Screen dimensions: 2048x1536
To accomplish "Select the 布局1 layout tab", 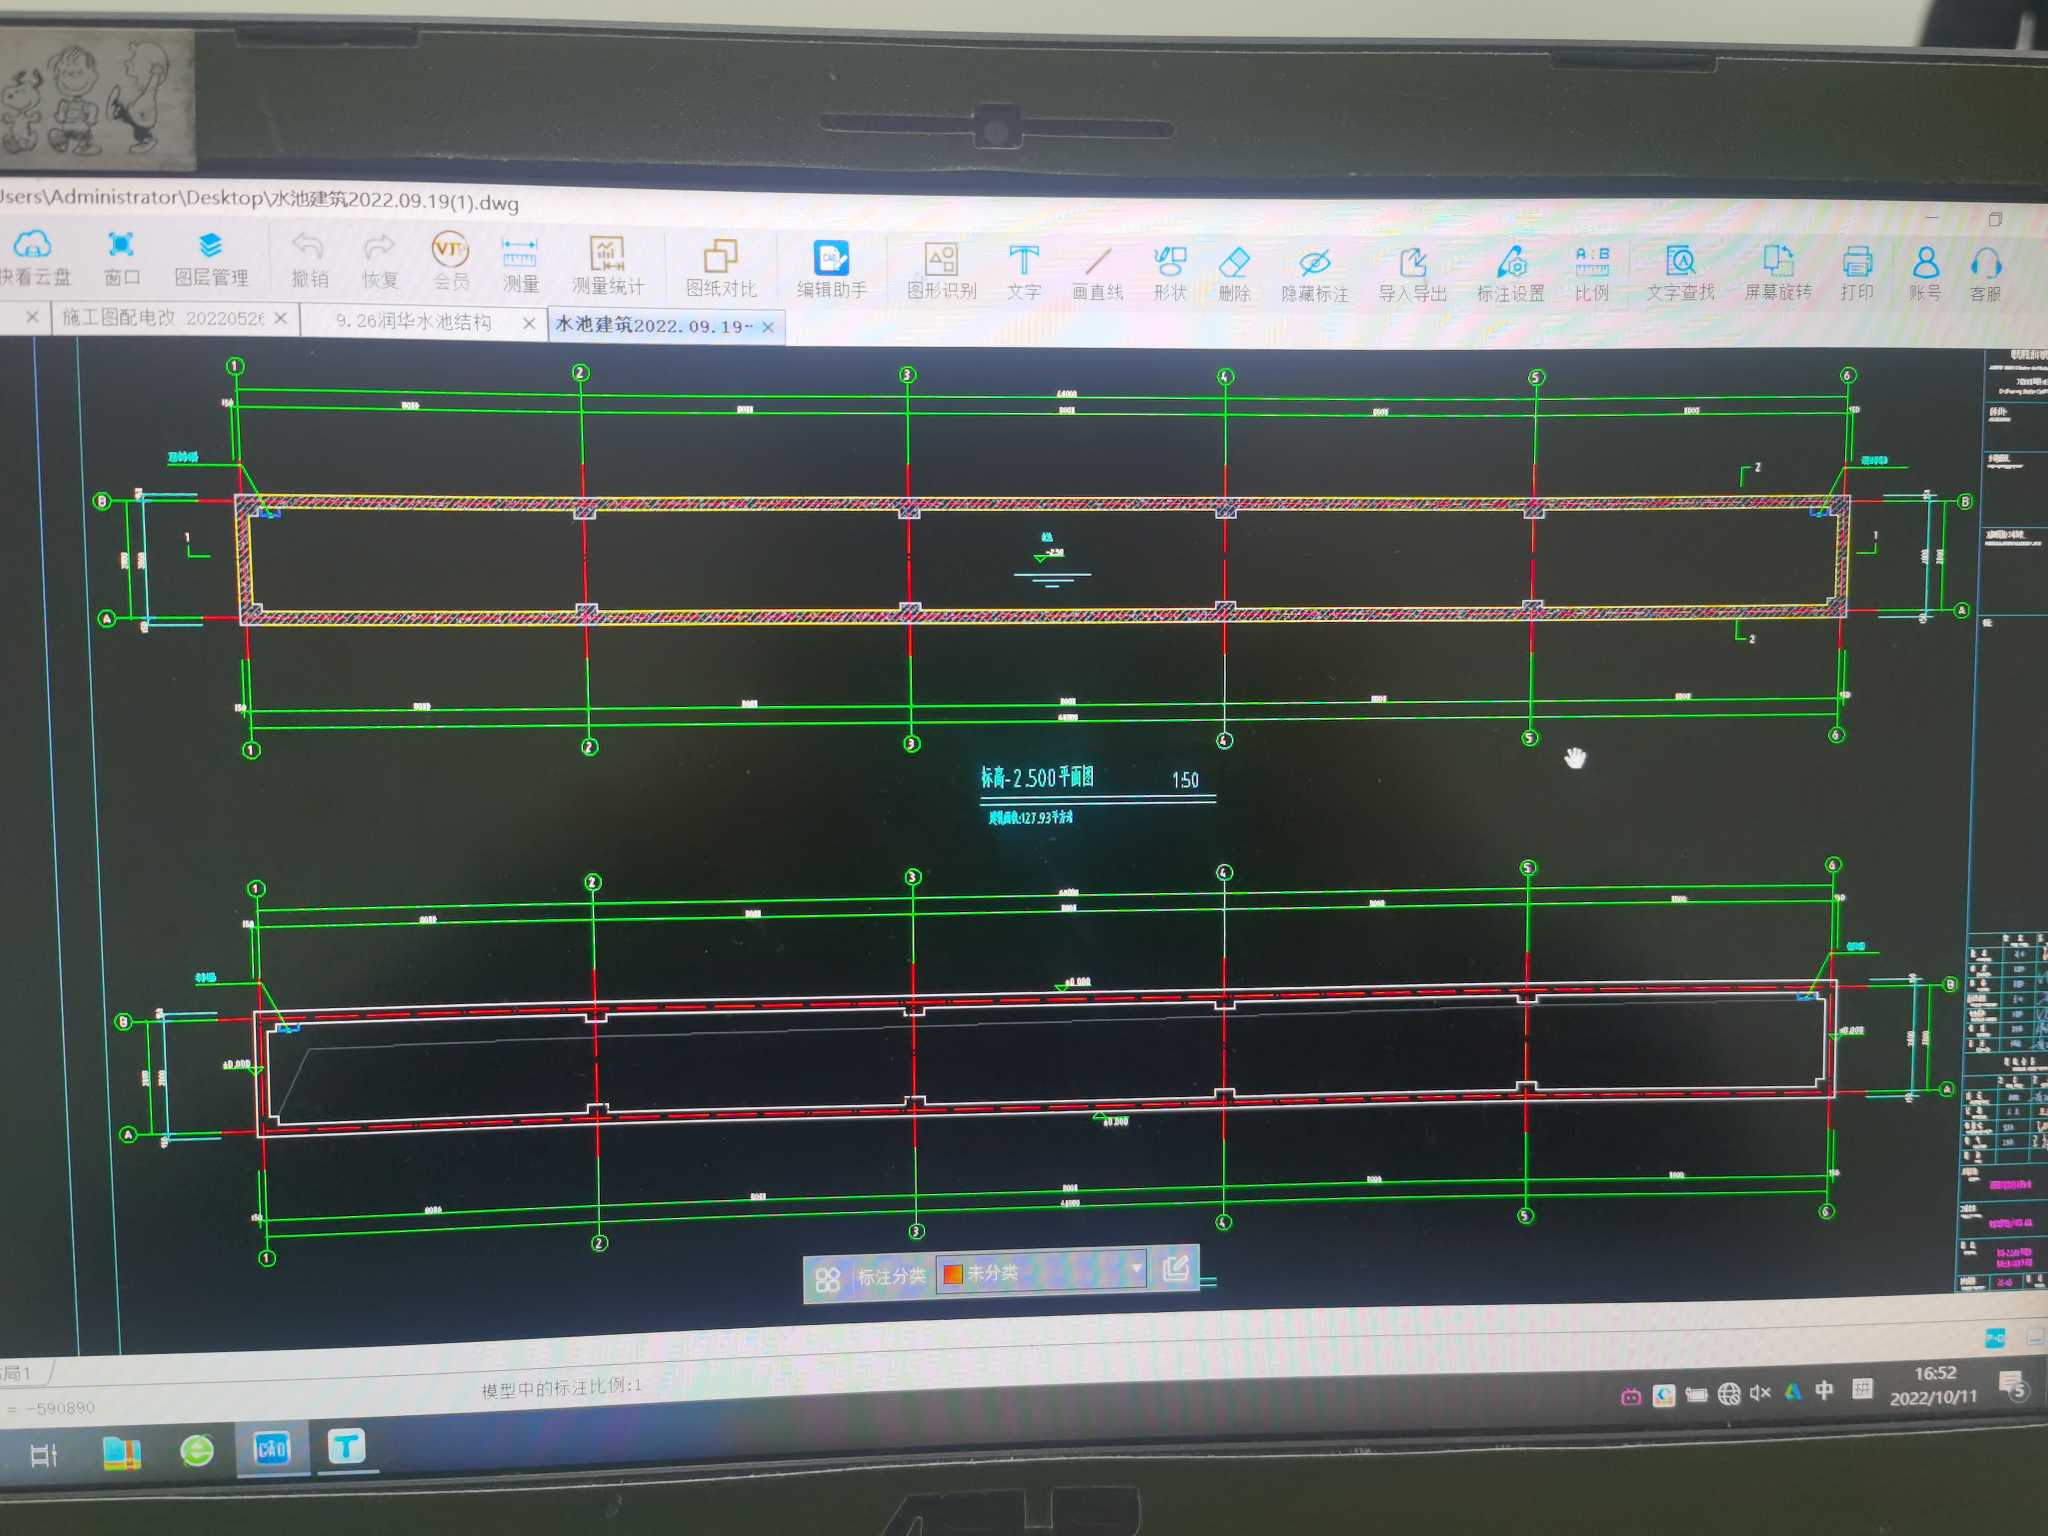I will coord(16,1373).
